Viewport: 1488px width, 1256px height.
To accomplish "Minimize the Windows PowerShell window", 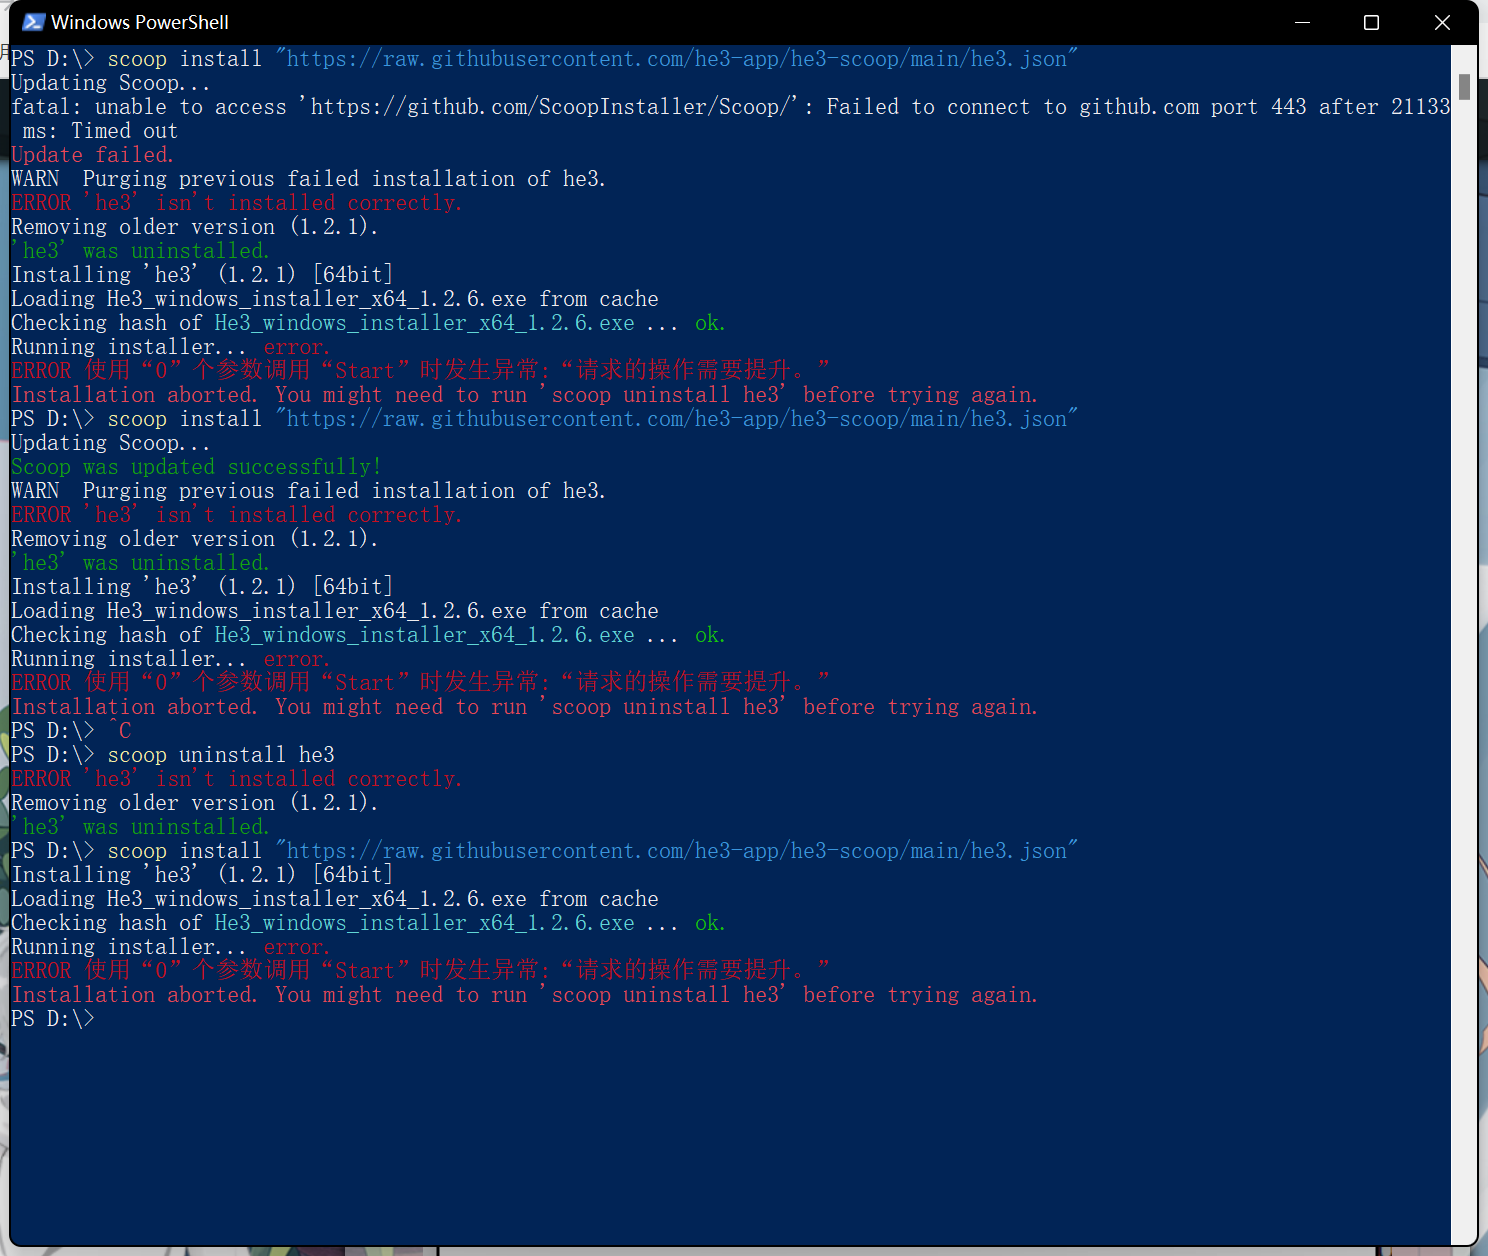I will (x=1302, y=22).
